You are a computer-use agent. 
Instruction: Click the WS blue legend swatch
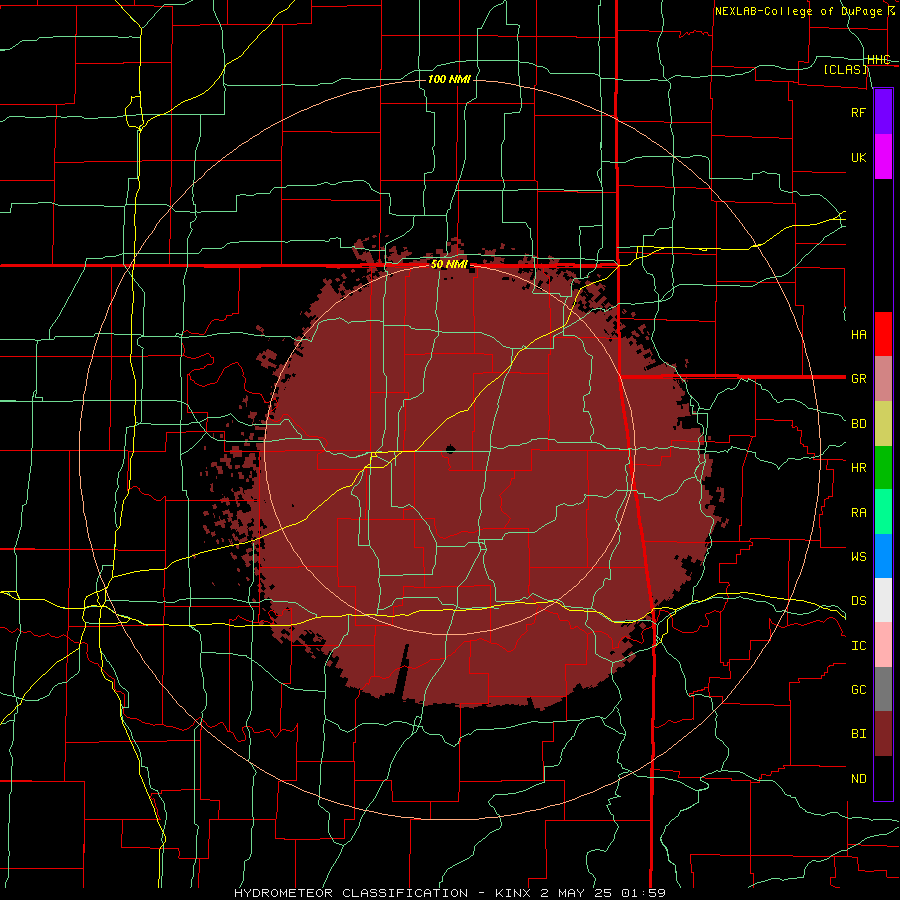pyautogui.click(x=883, y=556)
